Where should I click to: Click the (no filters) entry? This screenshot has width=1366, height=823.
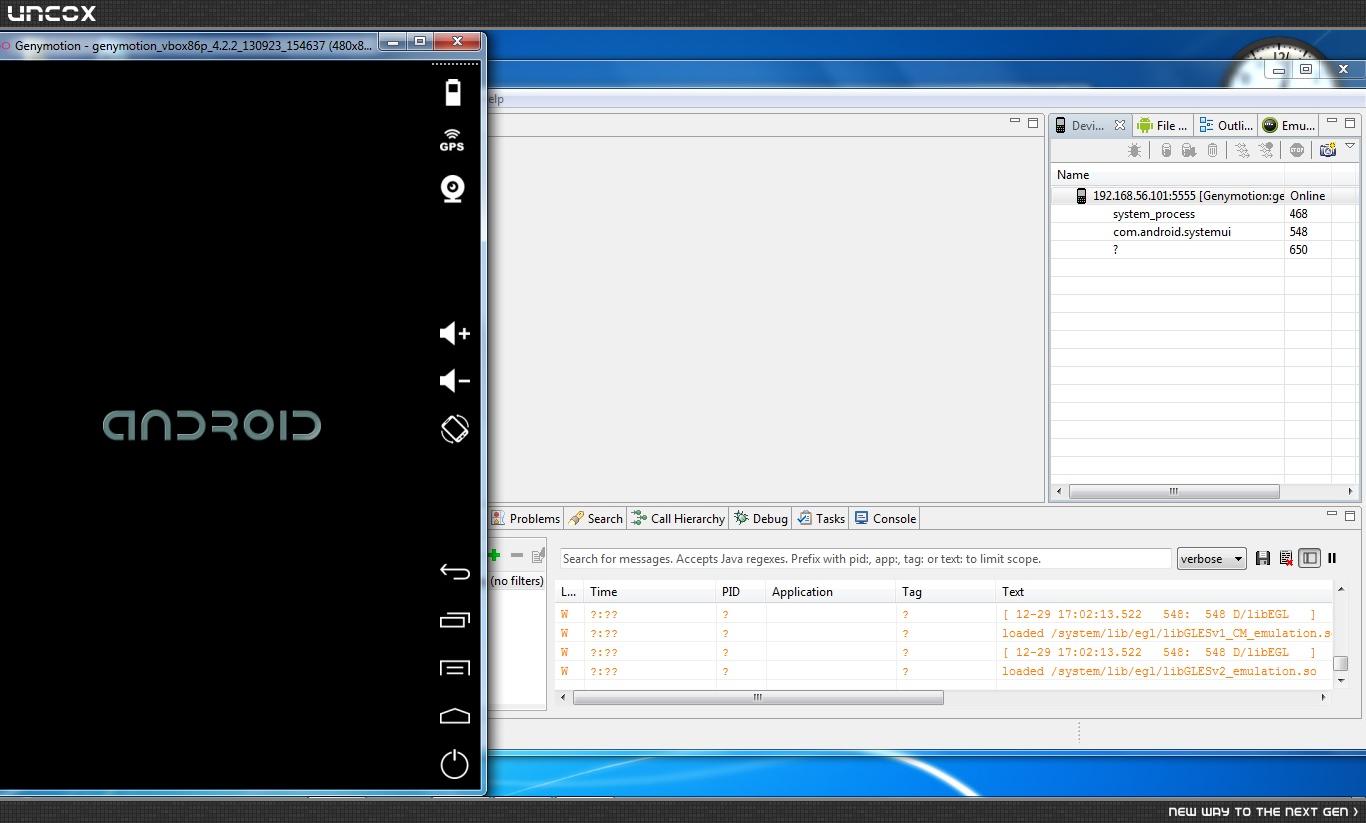click(517, 581)
